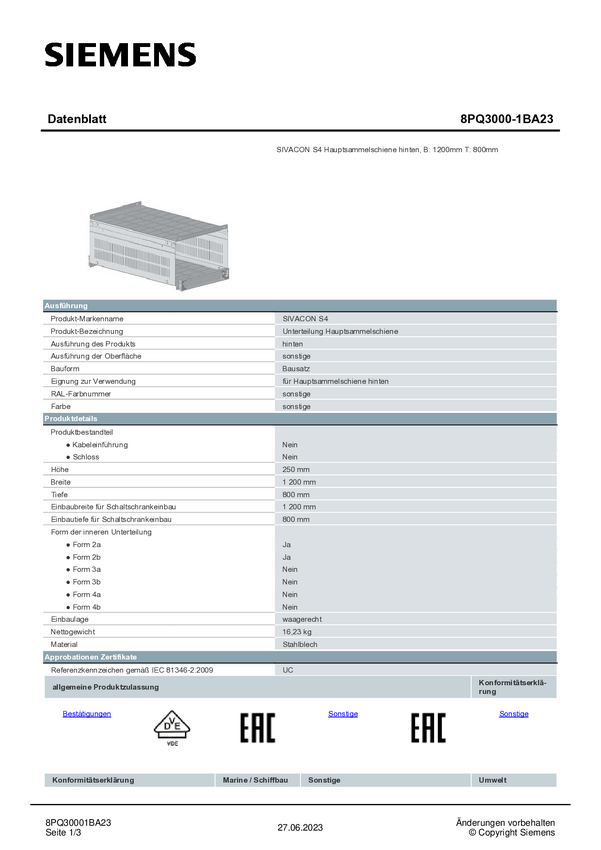Select the Ausführung section header

300,306
